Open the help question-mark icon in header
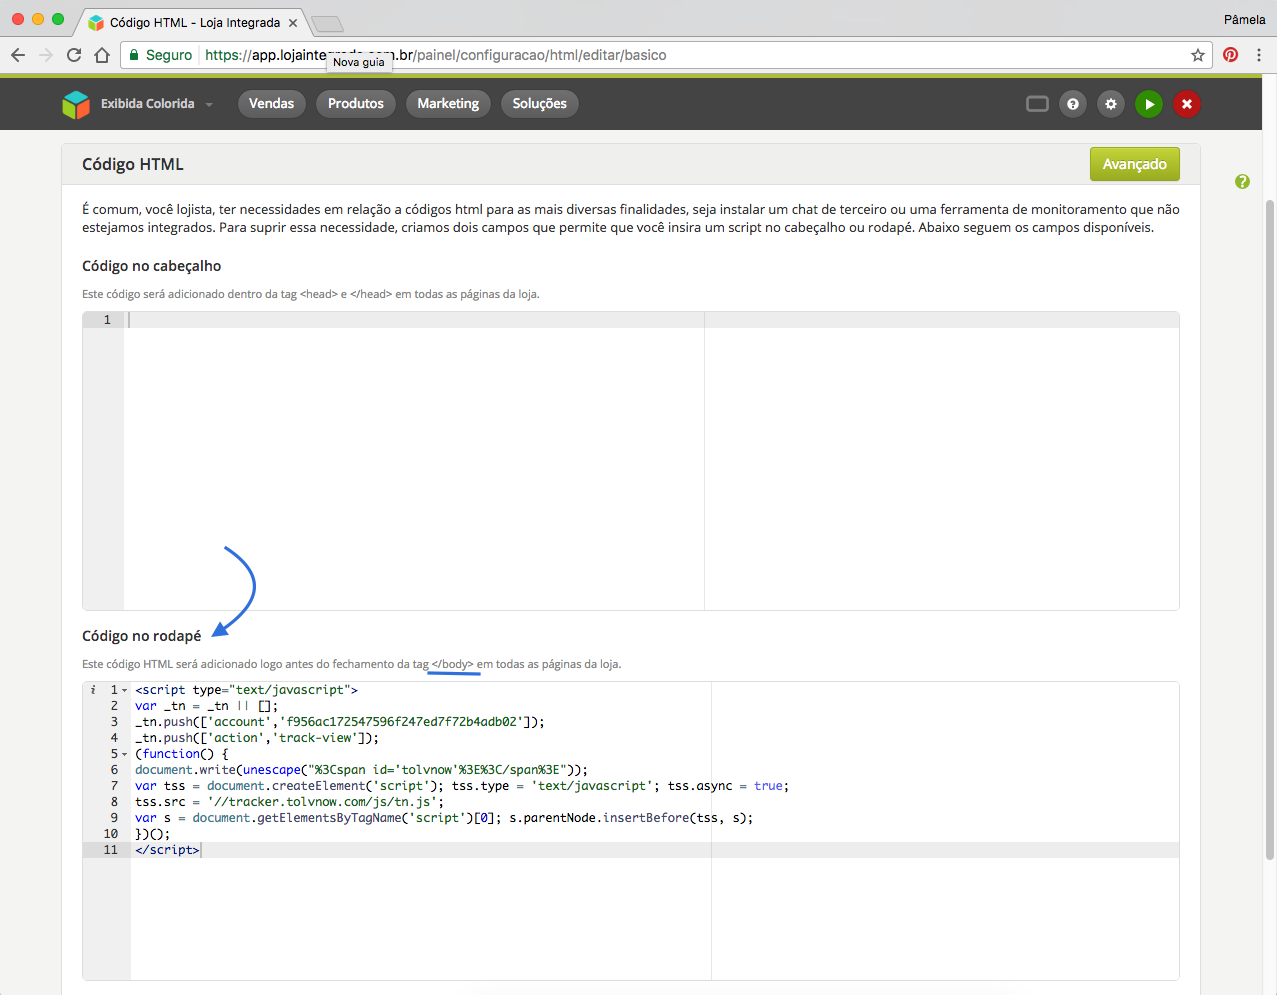The height and width of the screenshot is (995, 1277). coord(1073,104)
